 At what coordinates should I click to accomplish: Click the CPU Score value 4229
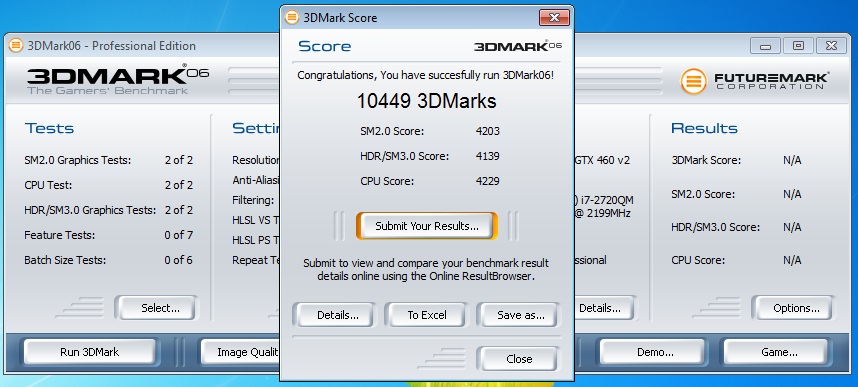pos(488,181)
